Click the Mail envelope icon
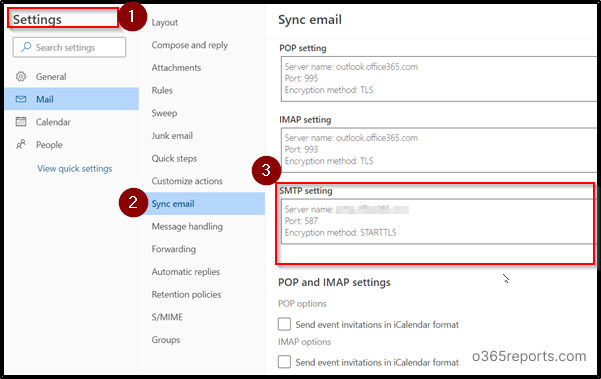Viewport: 601px width, 379px height. click(x=21, y=99)
